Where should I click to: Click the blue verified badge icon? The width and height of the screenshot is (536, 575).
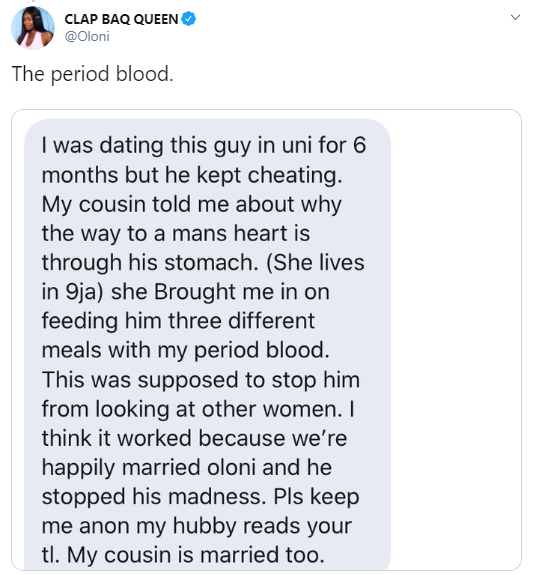(189, 19)
